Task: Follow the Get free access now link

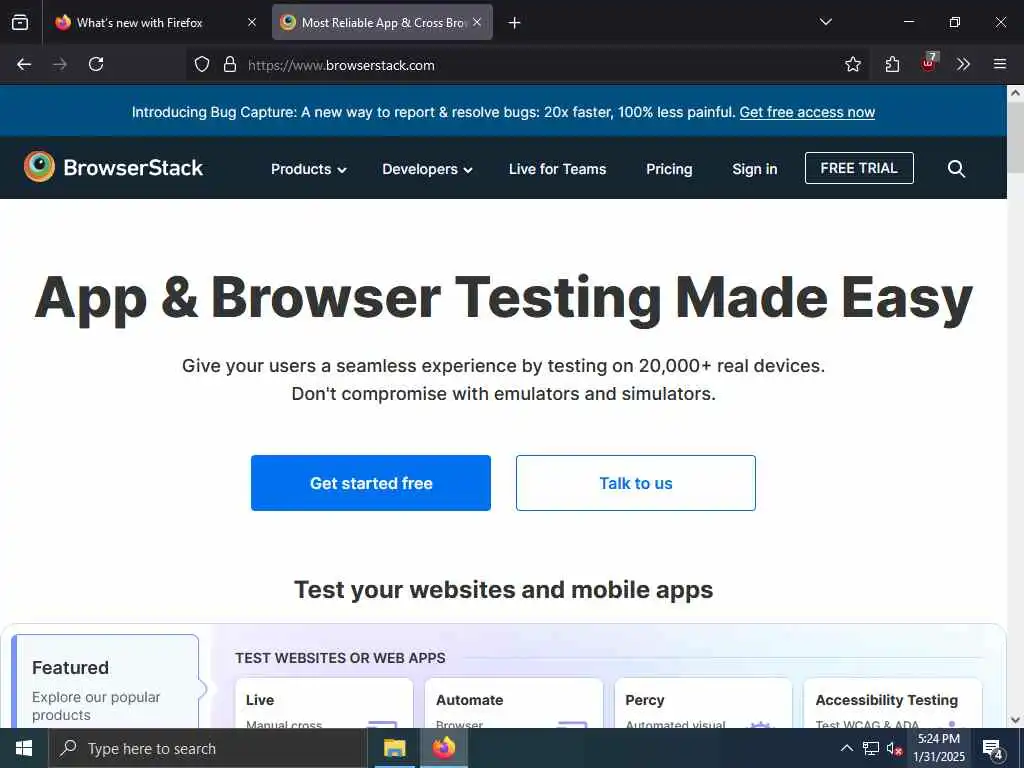Action: tap(807, 112)
